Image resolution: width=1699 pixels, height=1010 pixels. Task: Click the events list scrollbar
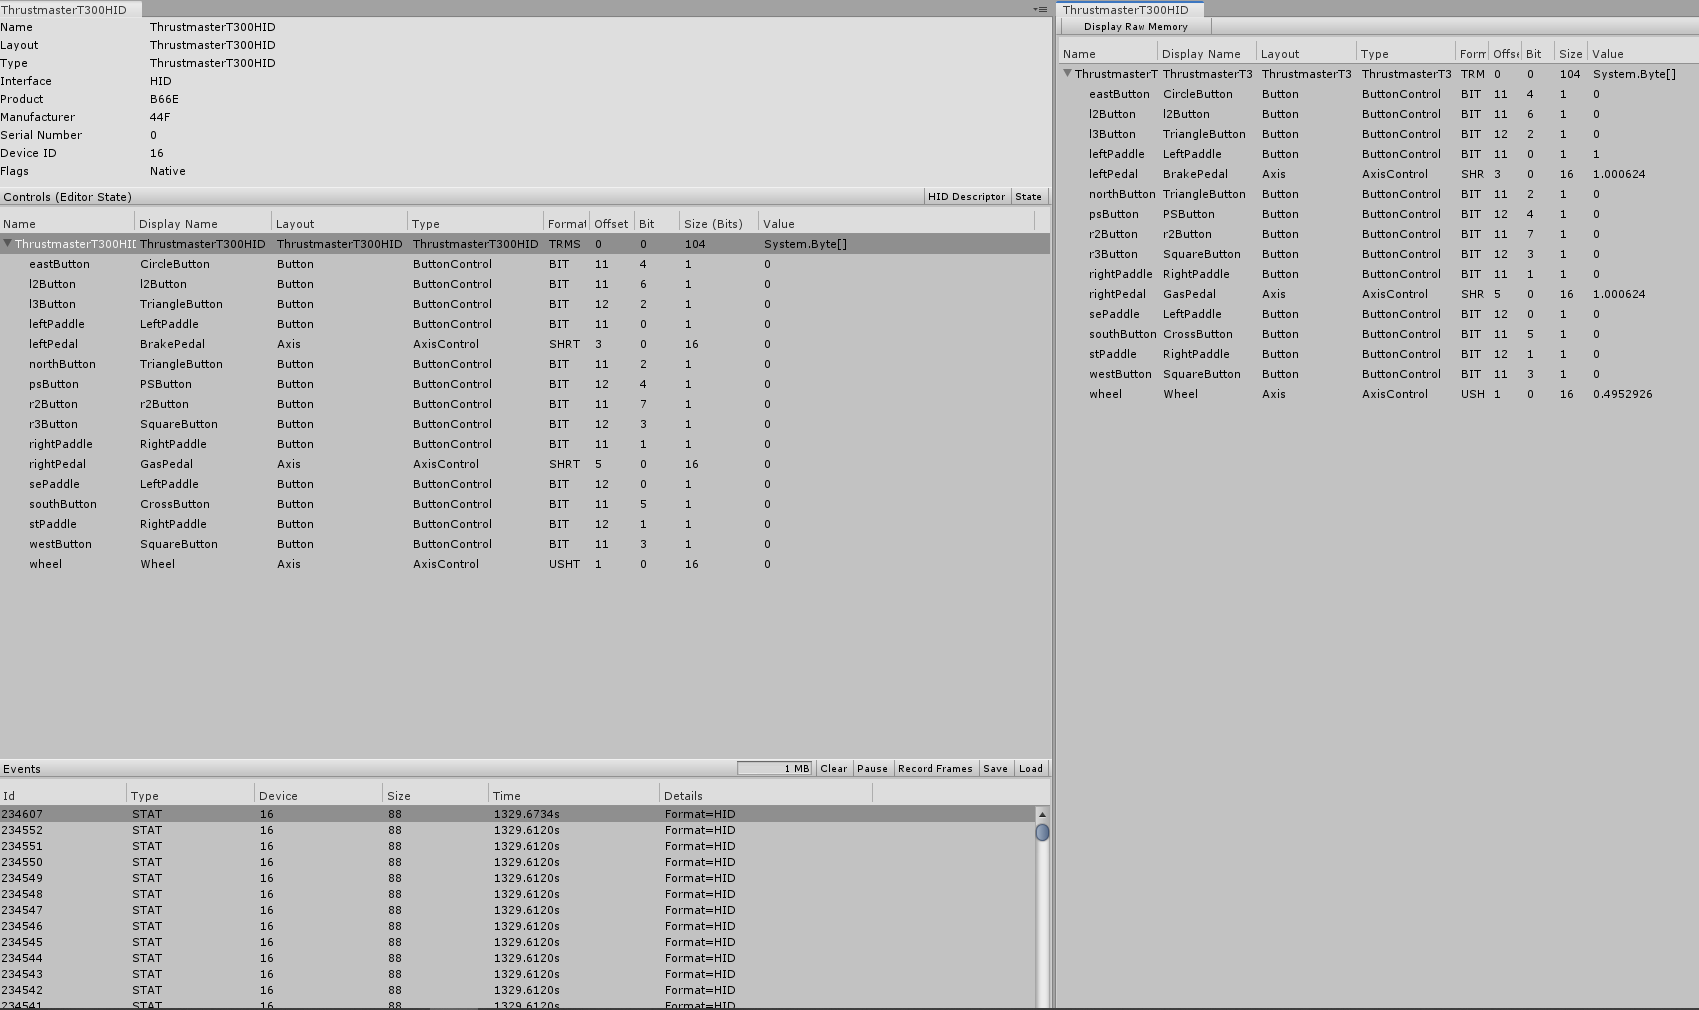(x=1044, y=830)
